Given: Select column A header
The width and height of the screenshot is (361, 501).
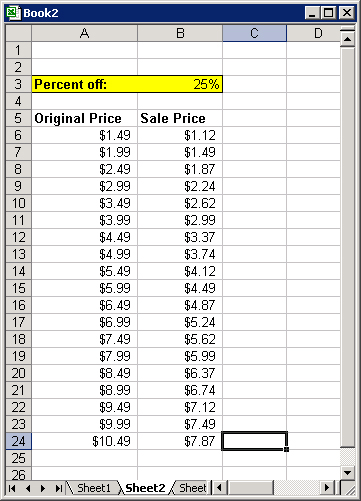Looking at the screenshot, I should tap(84, 33).
